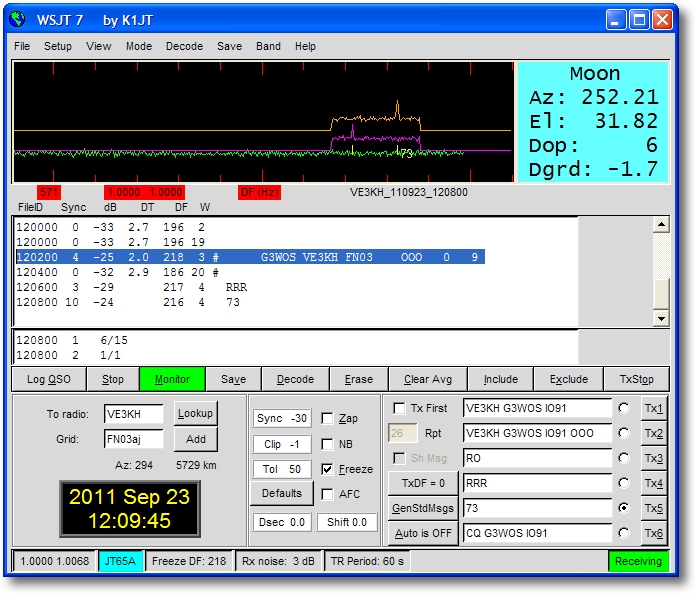696x594 pixels.
Task: Click the JT65A mode indicator in status bar
Action: (x=120, y=561)
